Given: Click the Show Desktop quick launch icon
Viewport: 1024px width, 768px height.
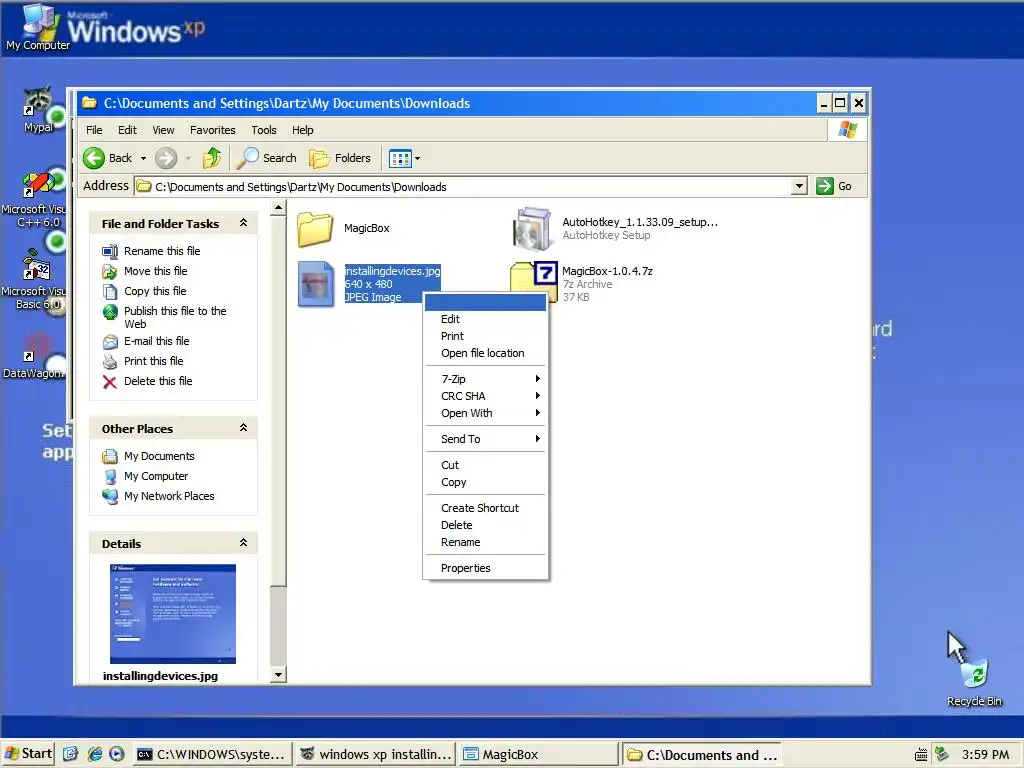Looking at the screenshot, I should 71,754.
